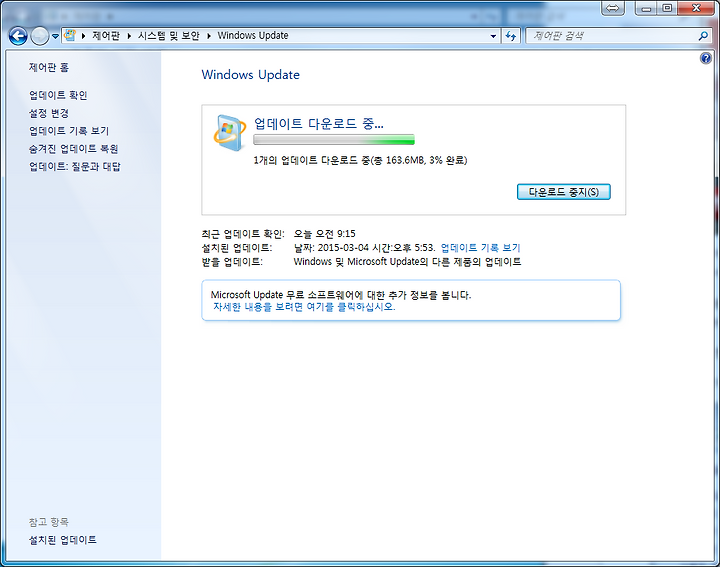720x567 pixels.
Task: Click the window resize arrows title bar button
Action: 612,8
